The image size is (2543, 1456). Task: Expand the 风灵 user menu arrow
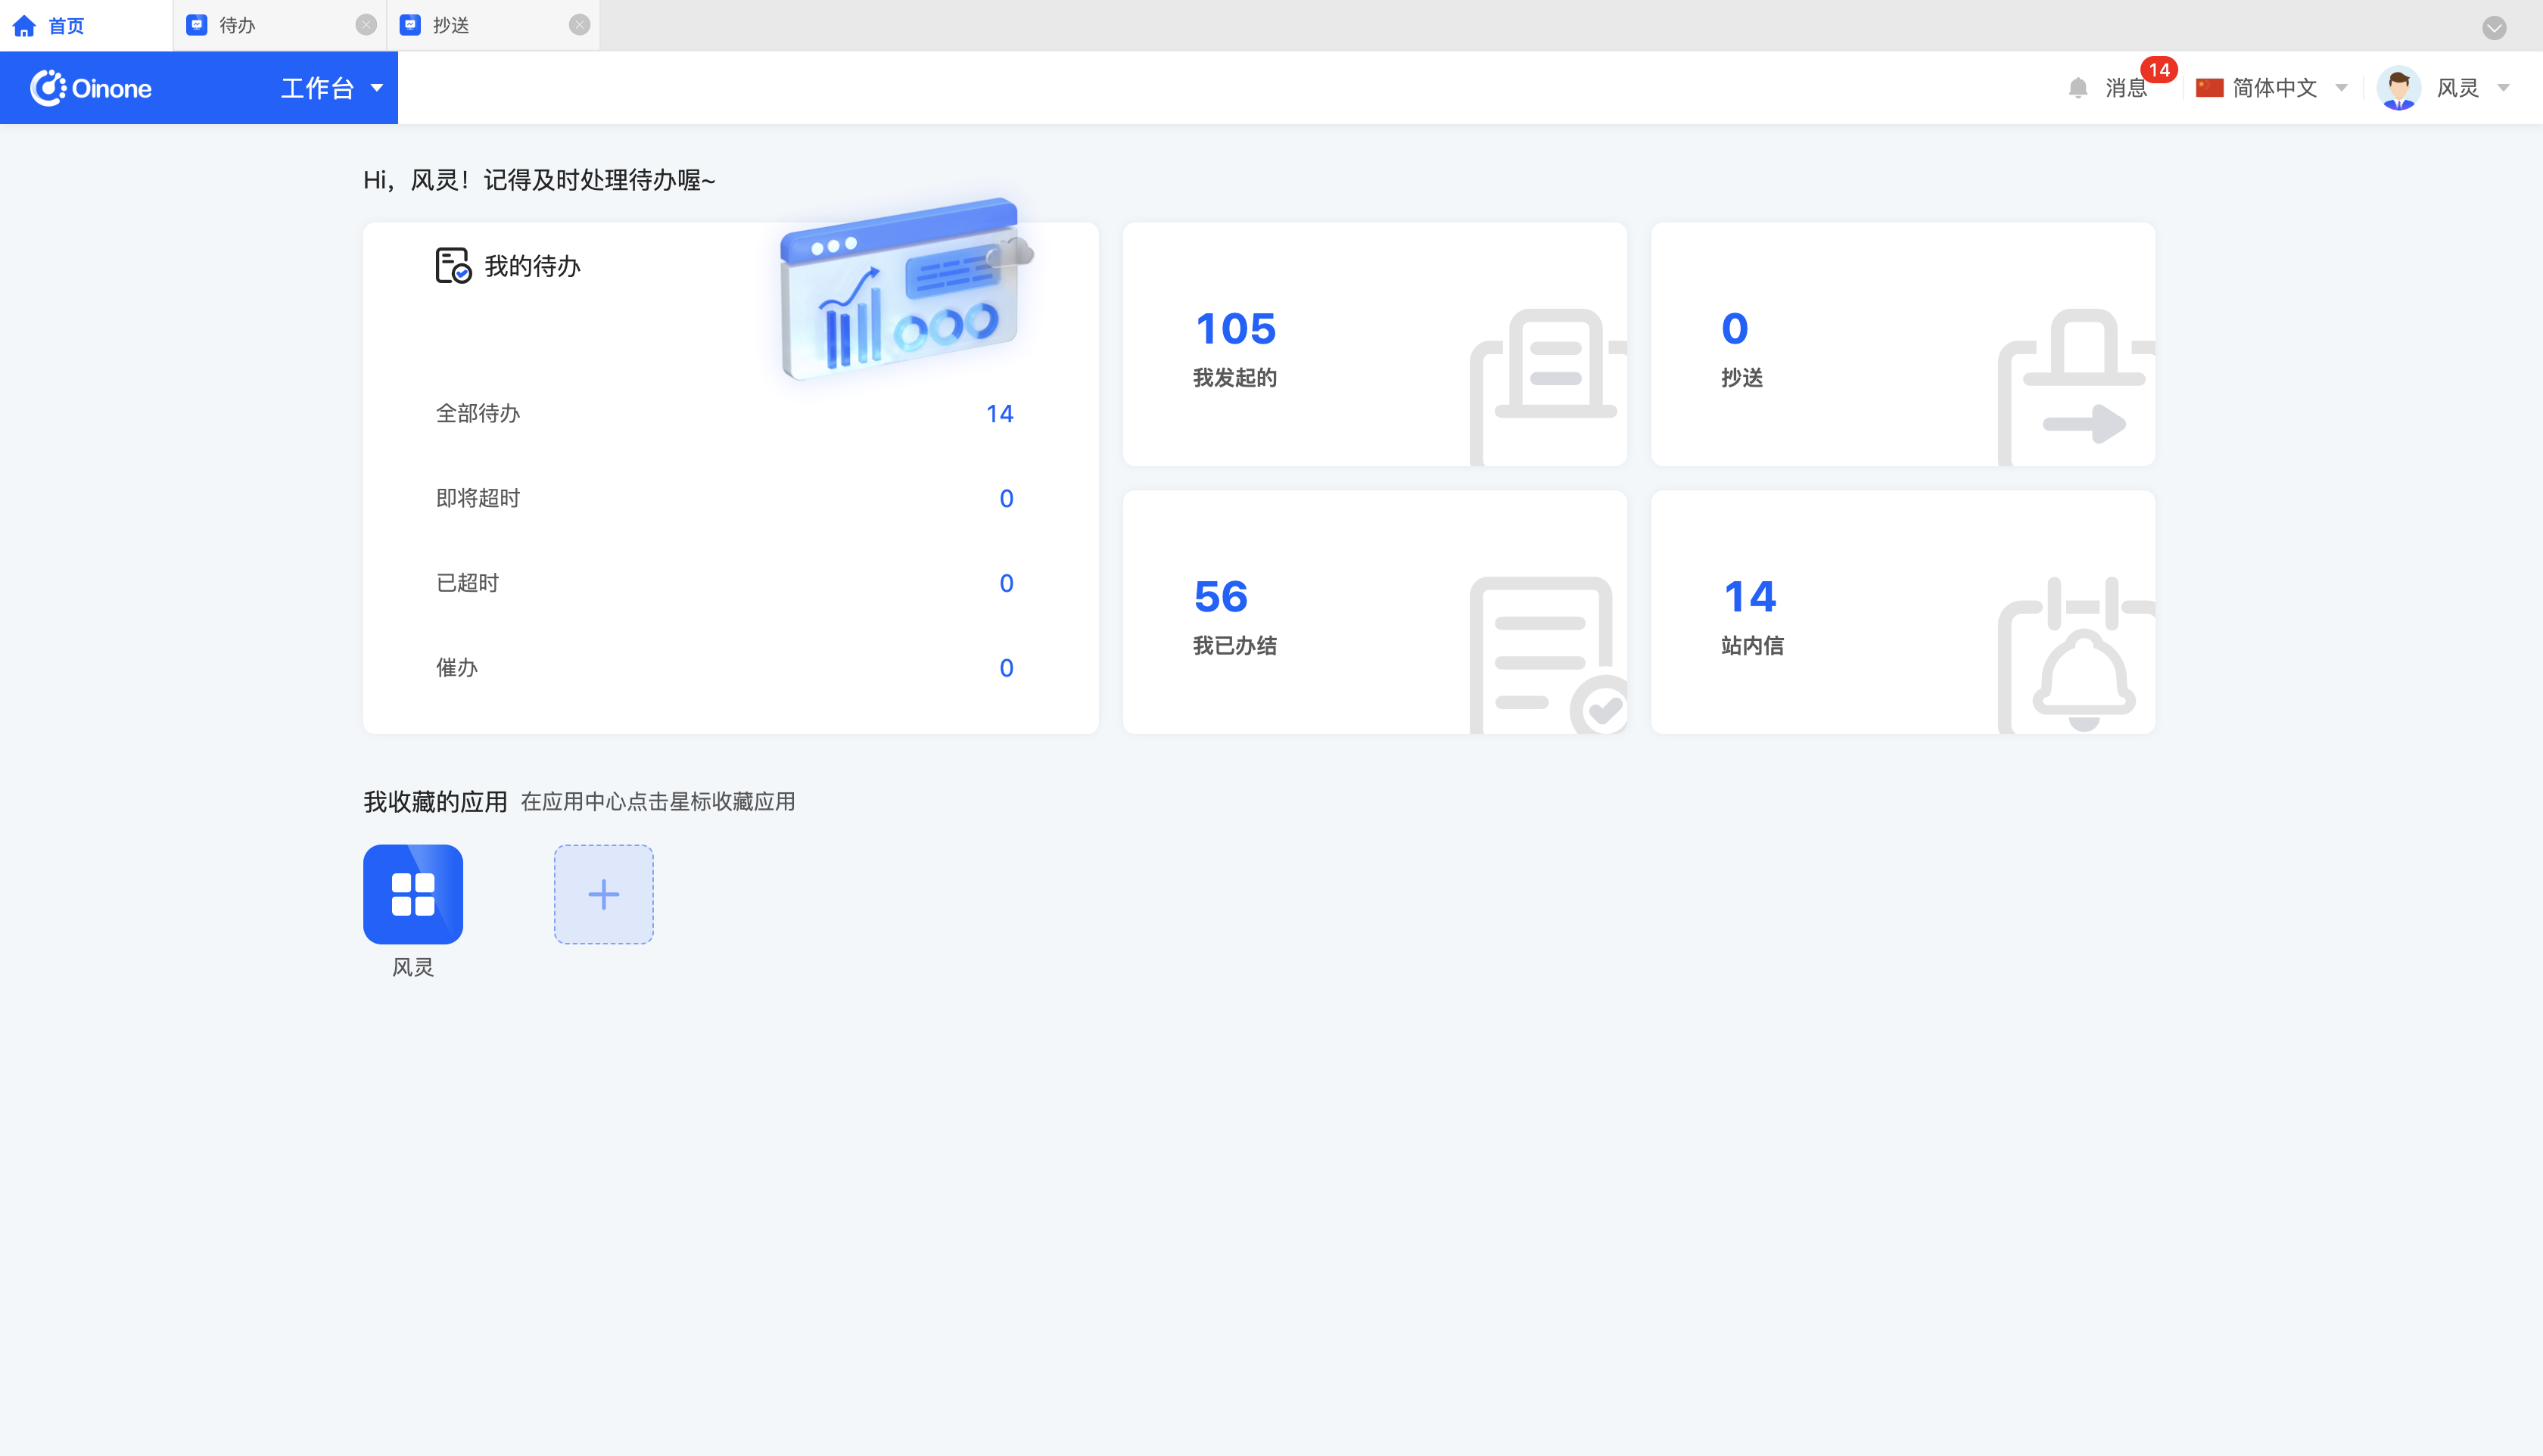pyautogui.click(x=2503, y=88)
